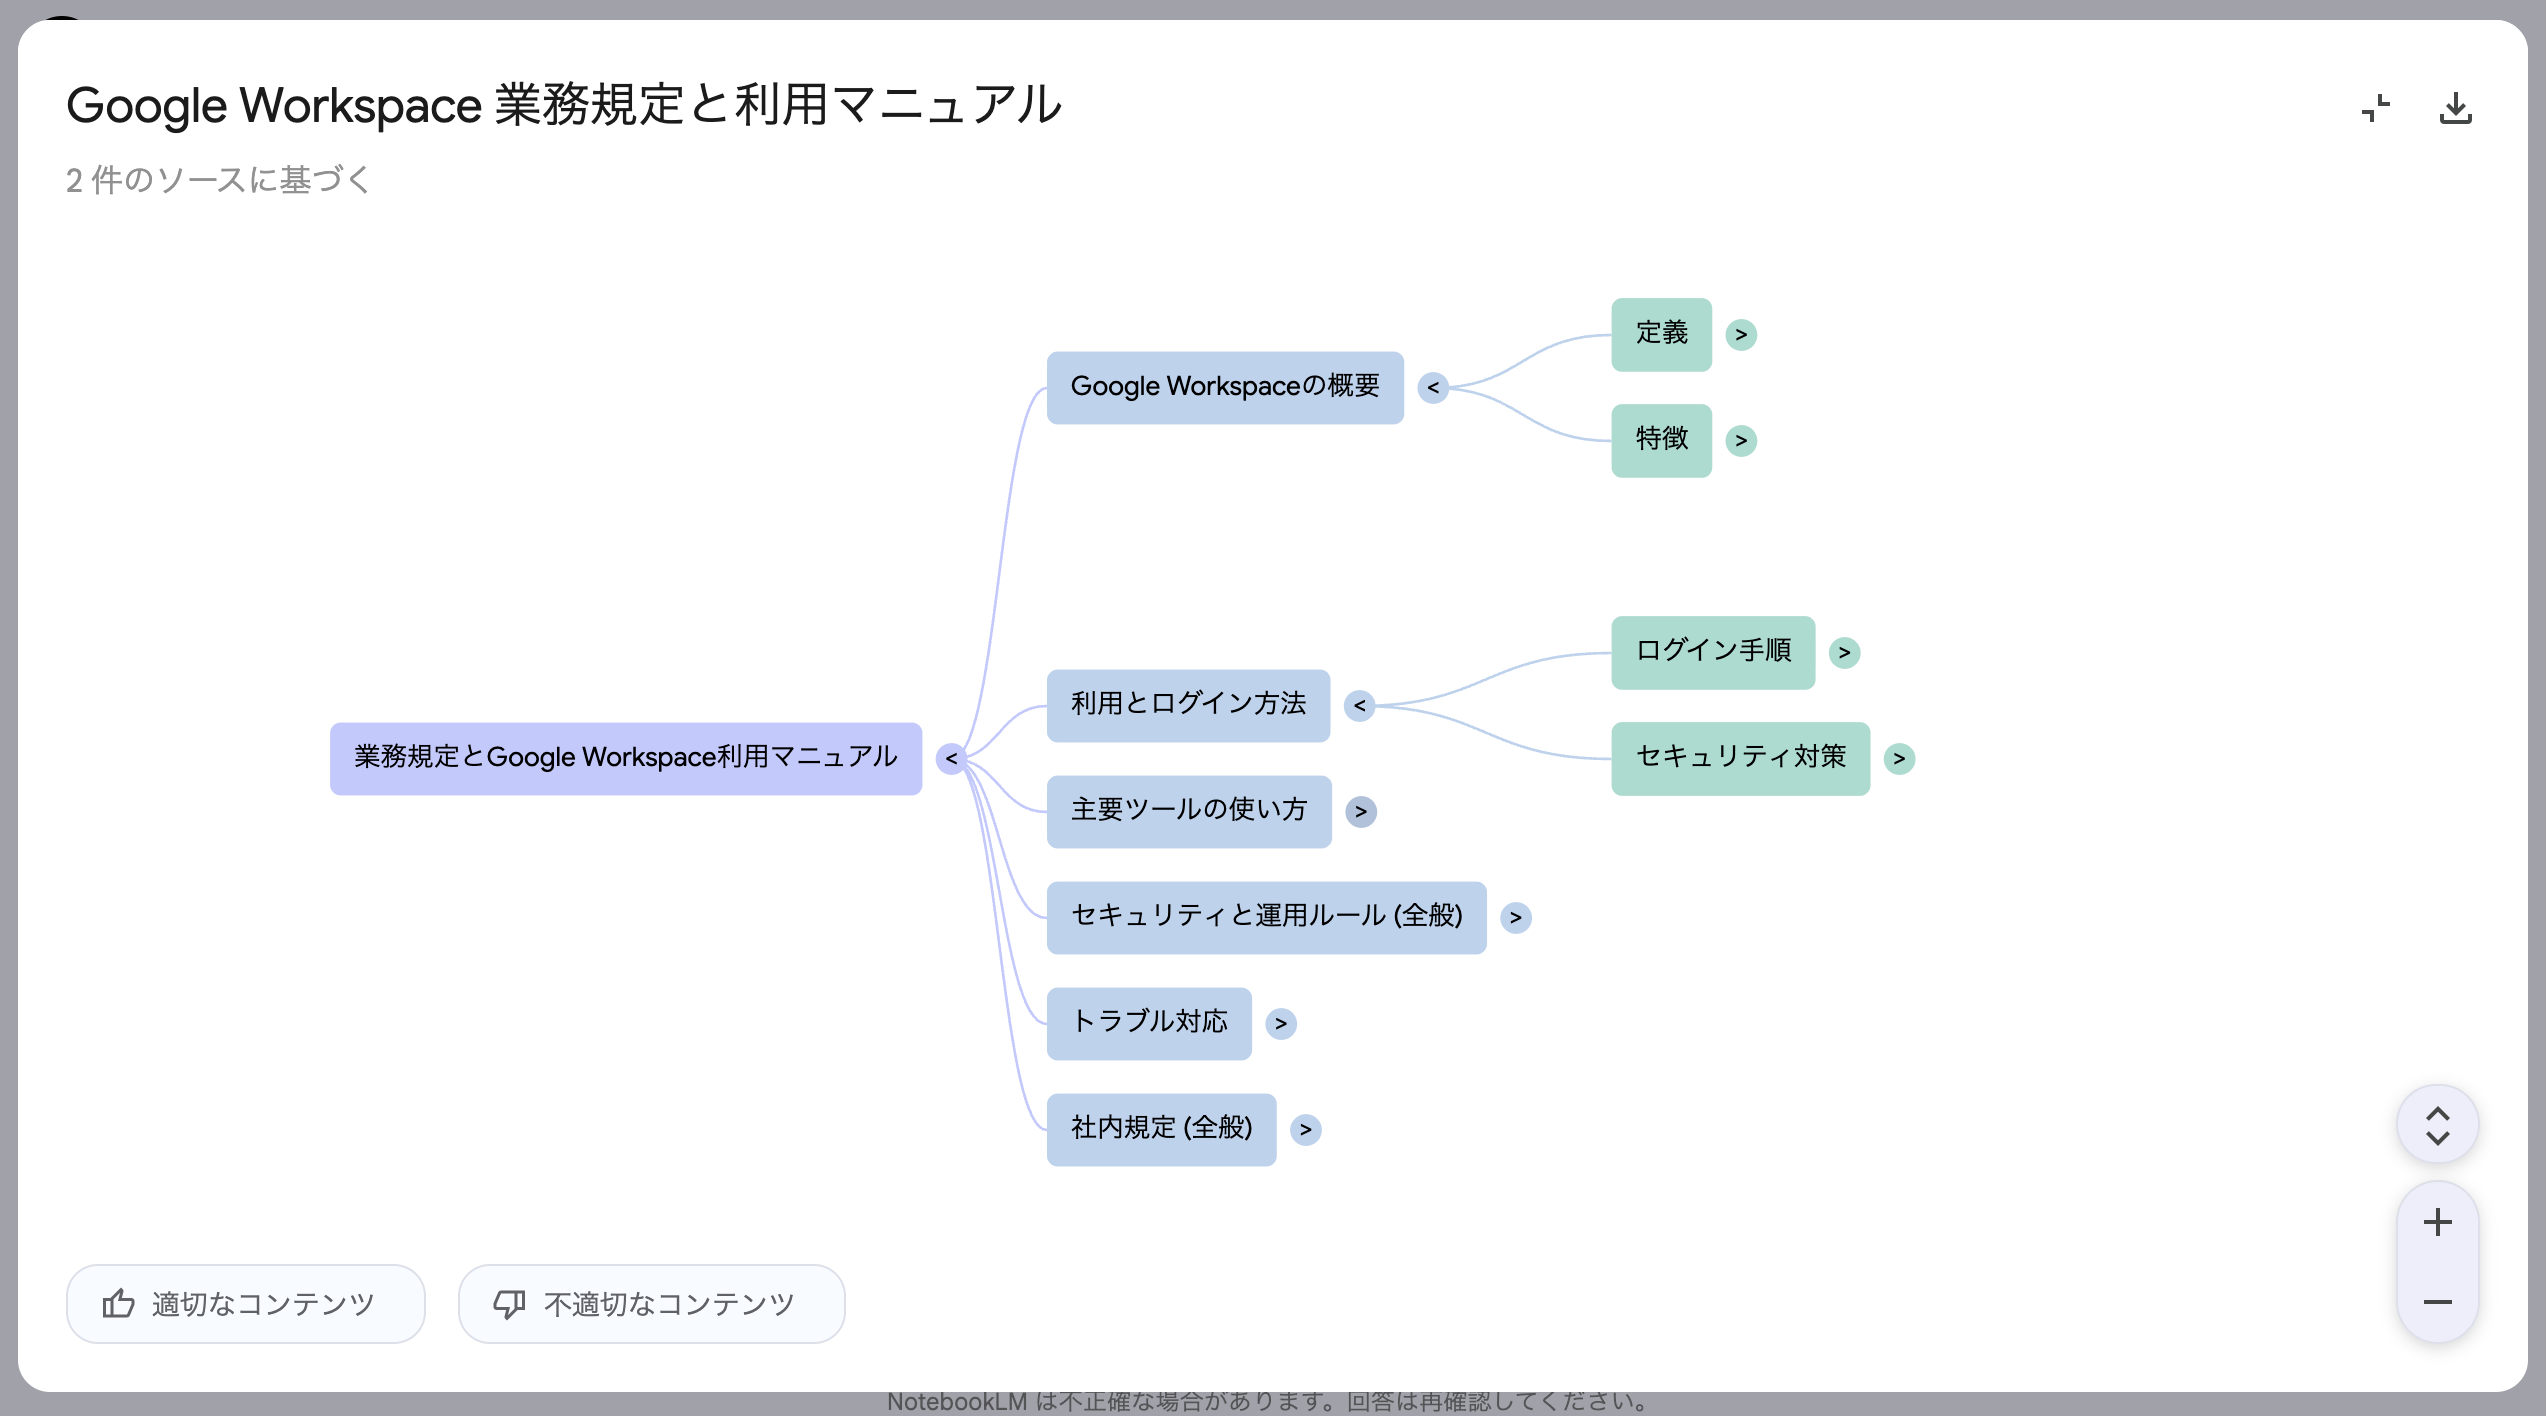
Task: Click the 不適切なコンテンツ feedback button
Action: pos(650,1303)
